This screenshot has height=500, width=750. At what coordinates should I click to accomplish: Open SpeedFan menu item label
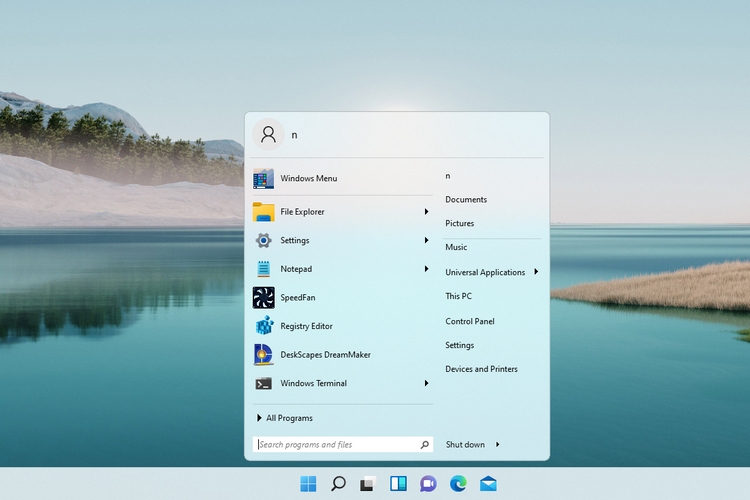pos(298,298)
